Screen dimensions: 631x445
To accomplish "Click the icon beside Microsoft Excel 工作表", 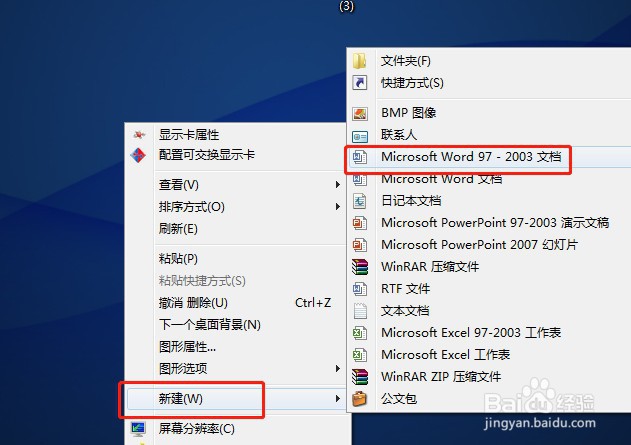I will tap(359, 355).
